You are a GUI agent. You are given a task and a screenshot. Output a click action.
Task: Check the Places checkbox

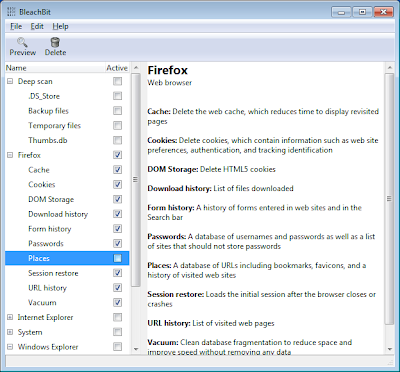[x=117, y=258]
